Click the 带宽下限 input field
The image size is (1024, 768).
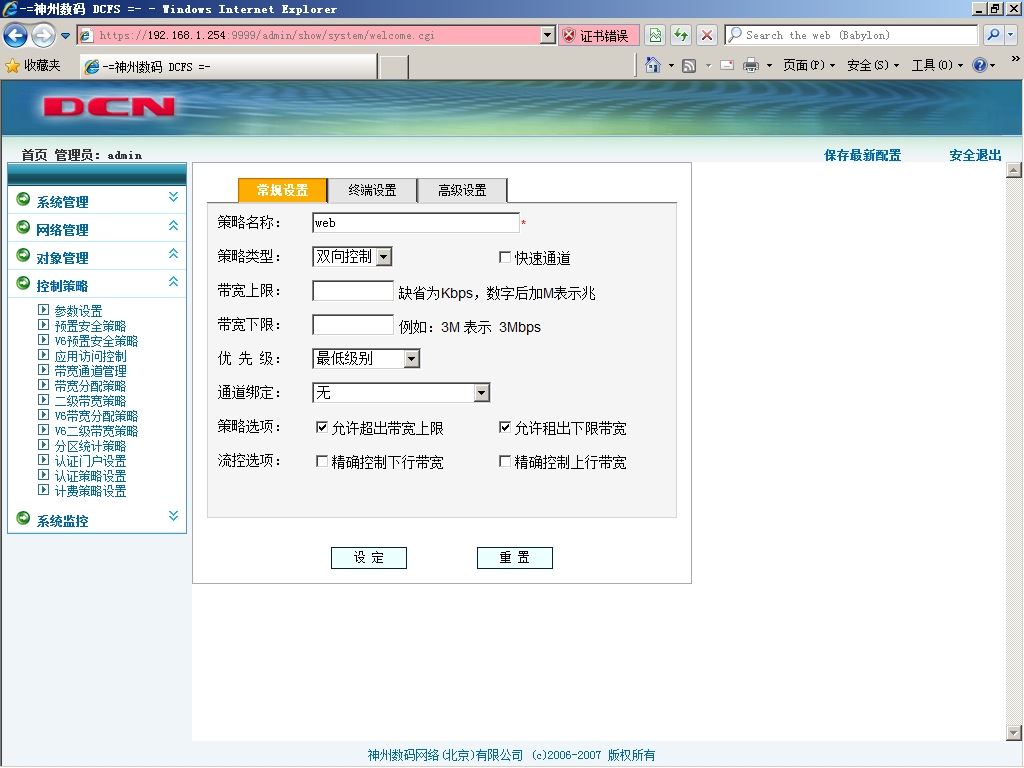click(x=353, y=325)
